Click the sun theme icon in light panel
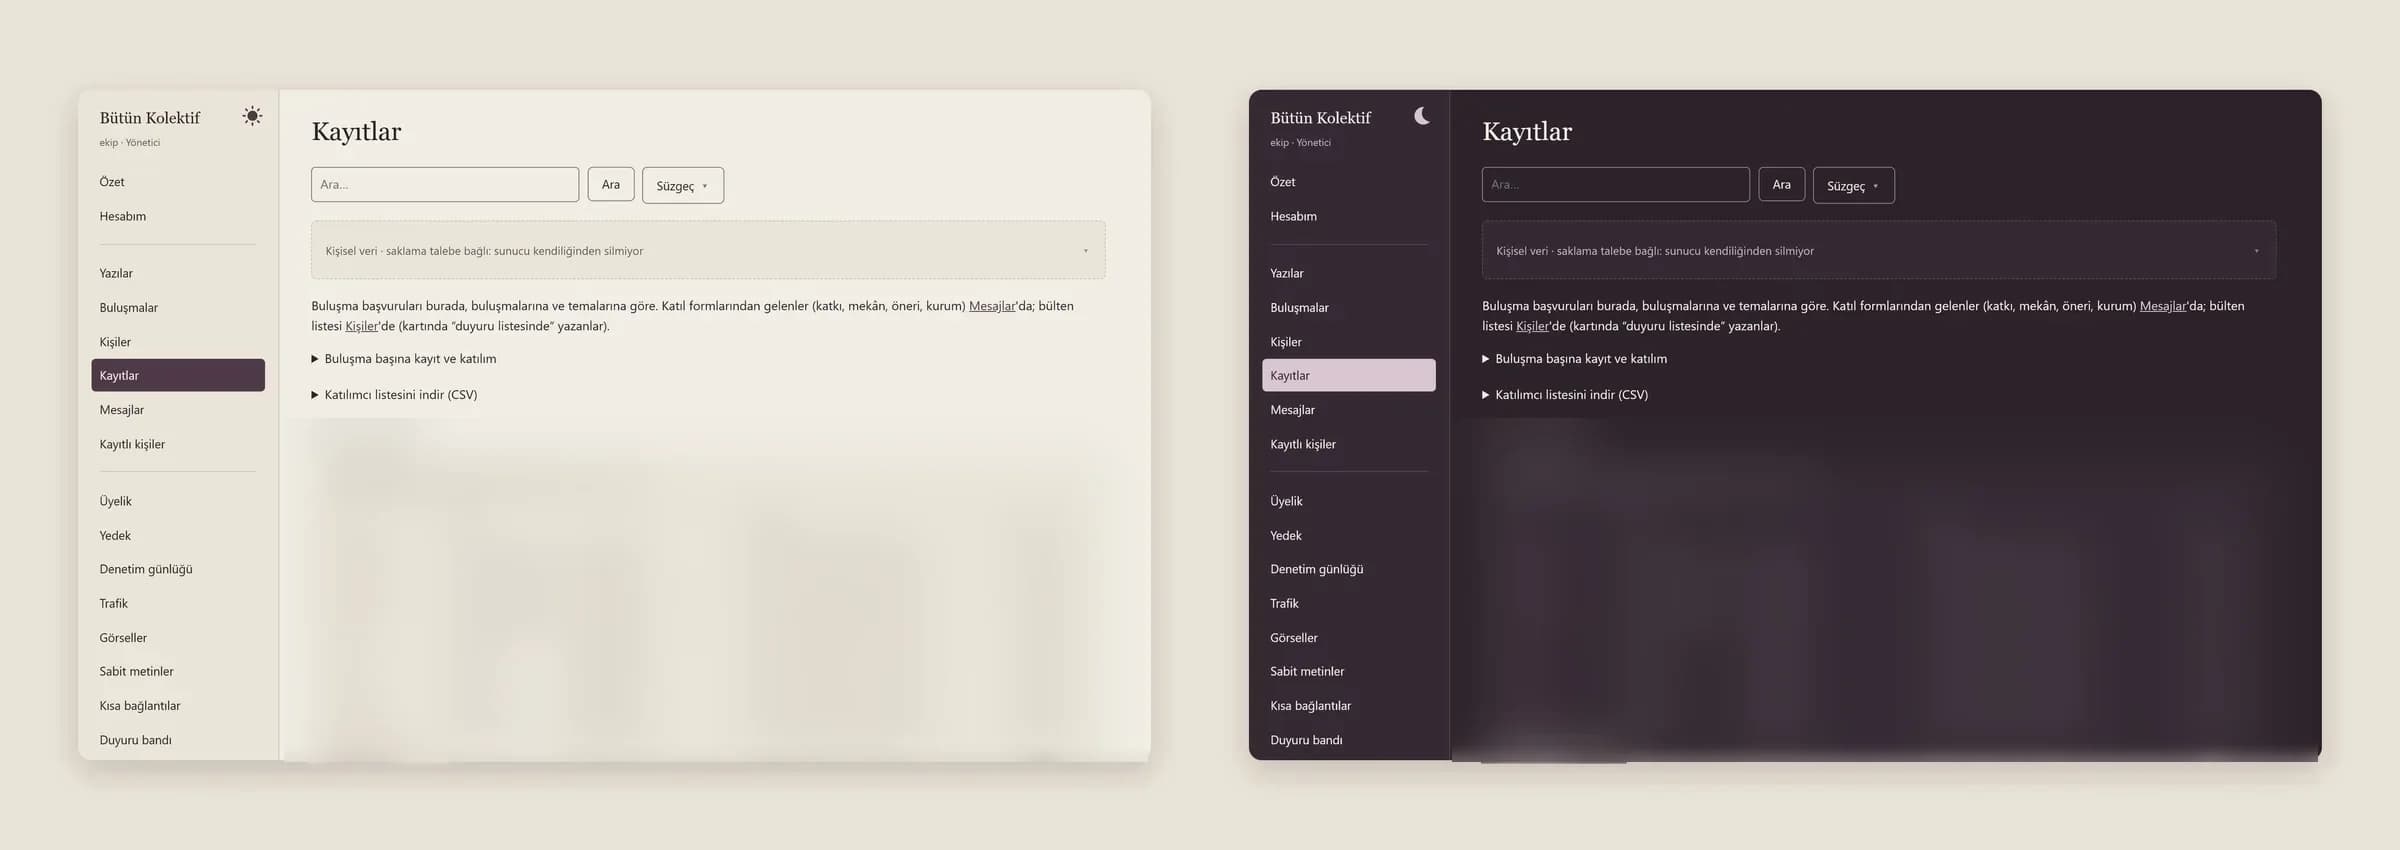This screenshot has width=2400, height=850. pos(252,116)
